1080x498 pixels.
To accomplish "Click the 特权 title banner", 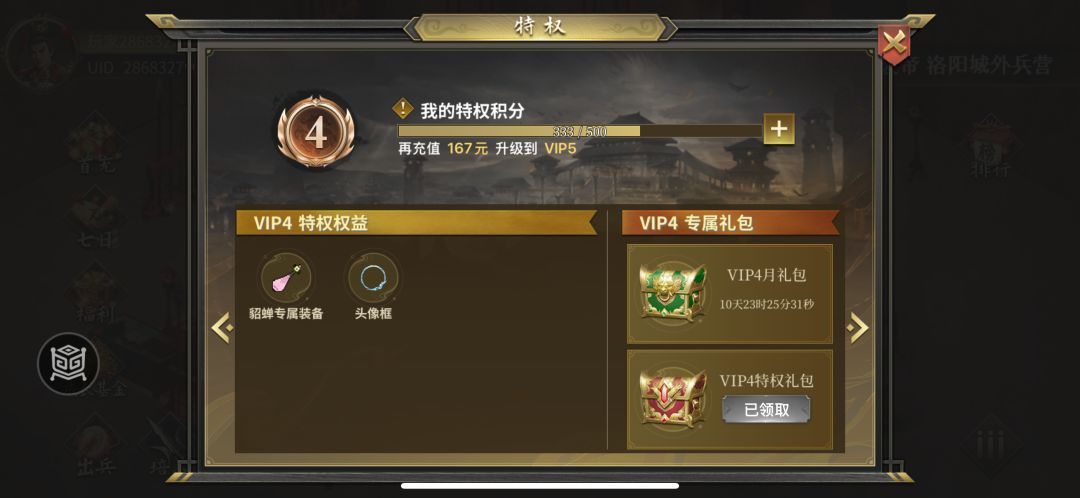I will 540,28.
